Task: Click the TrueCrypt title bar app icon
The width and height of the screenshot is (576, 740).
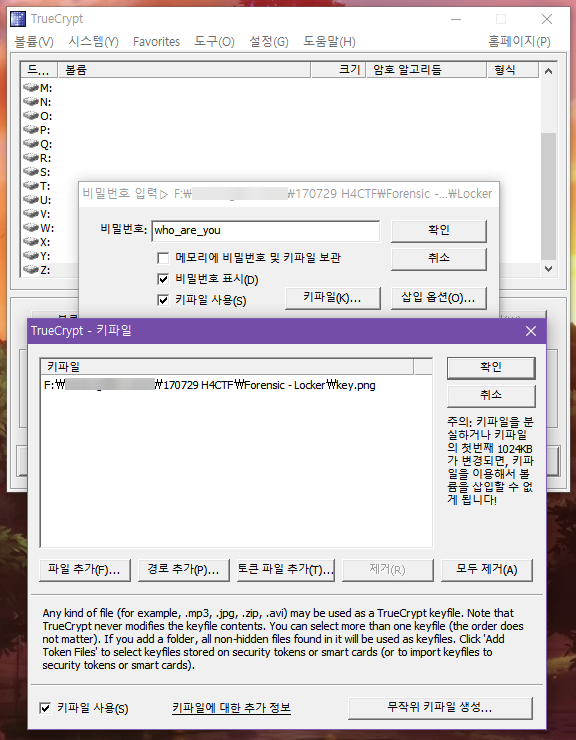Action: click(18, 19)
